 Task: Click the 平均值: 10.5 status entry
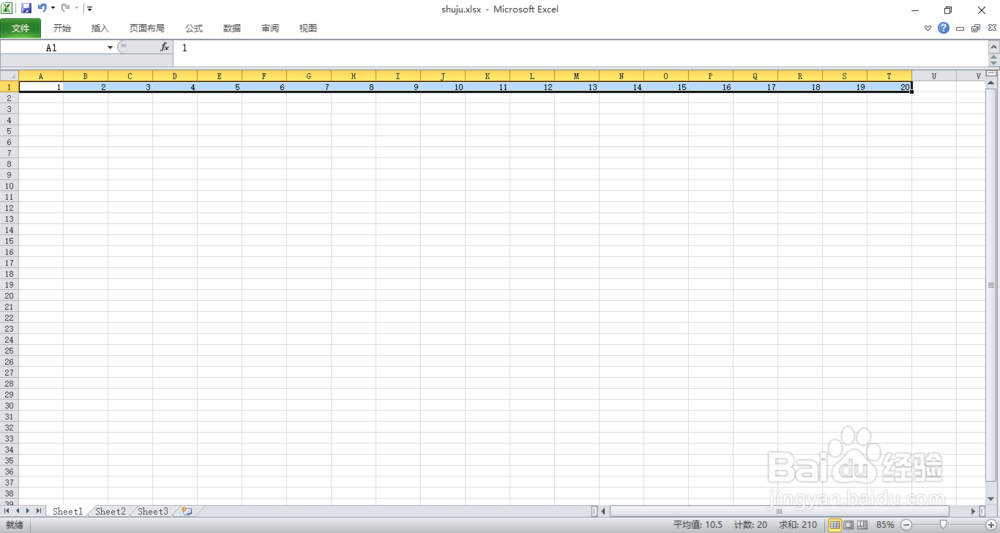click(698, 525)
